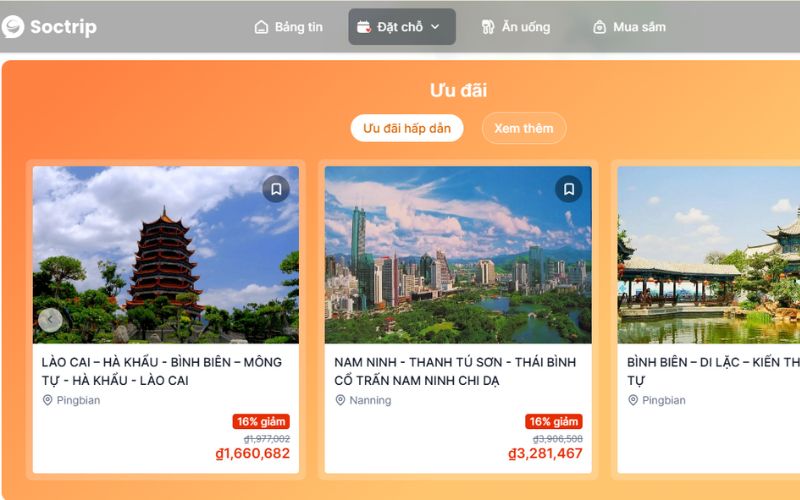The height and width of the screenshot is (500, 800).
Task: Click the Nanning city skyline thumbnail
Action: coord(458,255)
